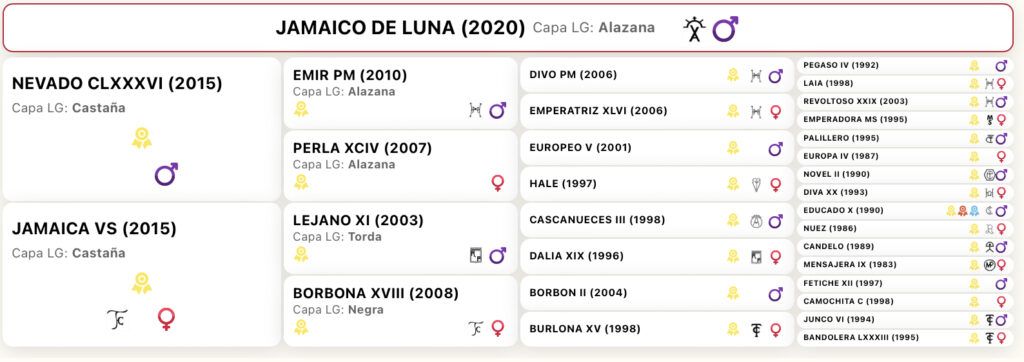Screen dimensions: 1024x362
Task: Click the circled A brand beside Cascanueces III
Action: point(756,221)
